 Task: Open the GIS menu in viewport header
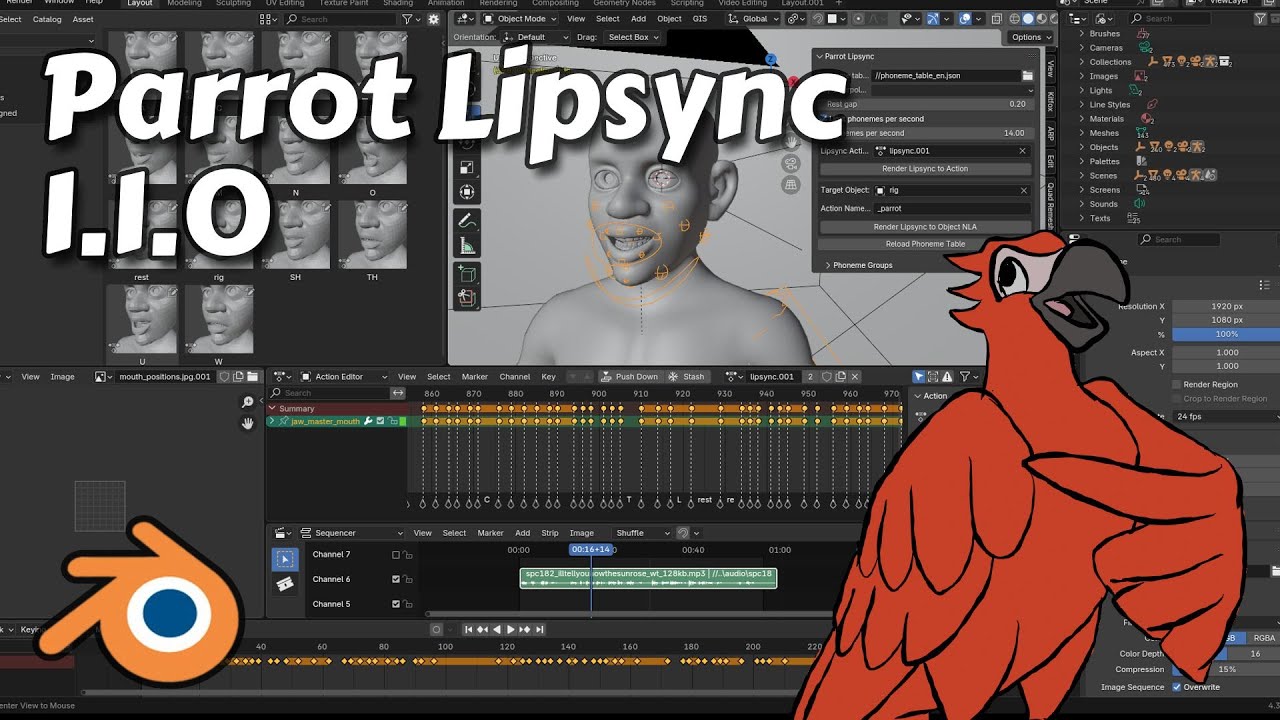tap(700, 18)
